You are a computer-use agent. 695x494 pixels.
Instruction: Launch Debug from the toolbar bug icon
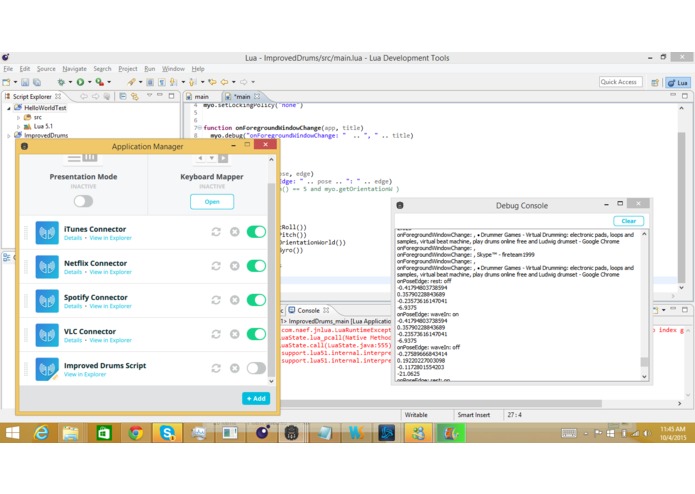point(61,82)
